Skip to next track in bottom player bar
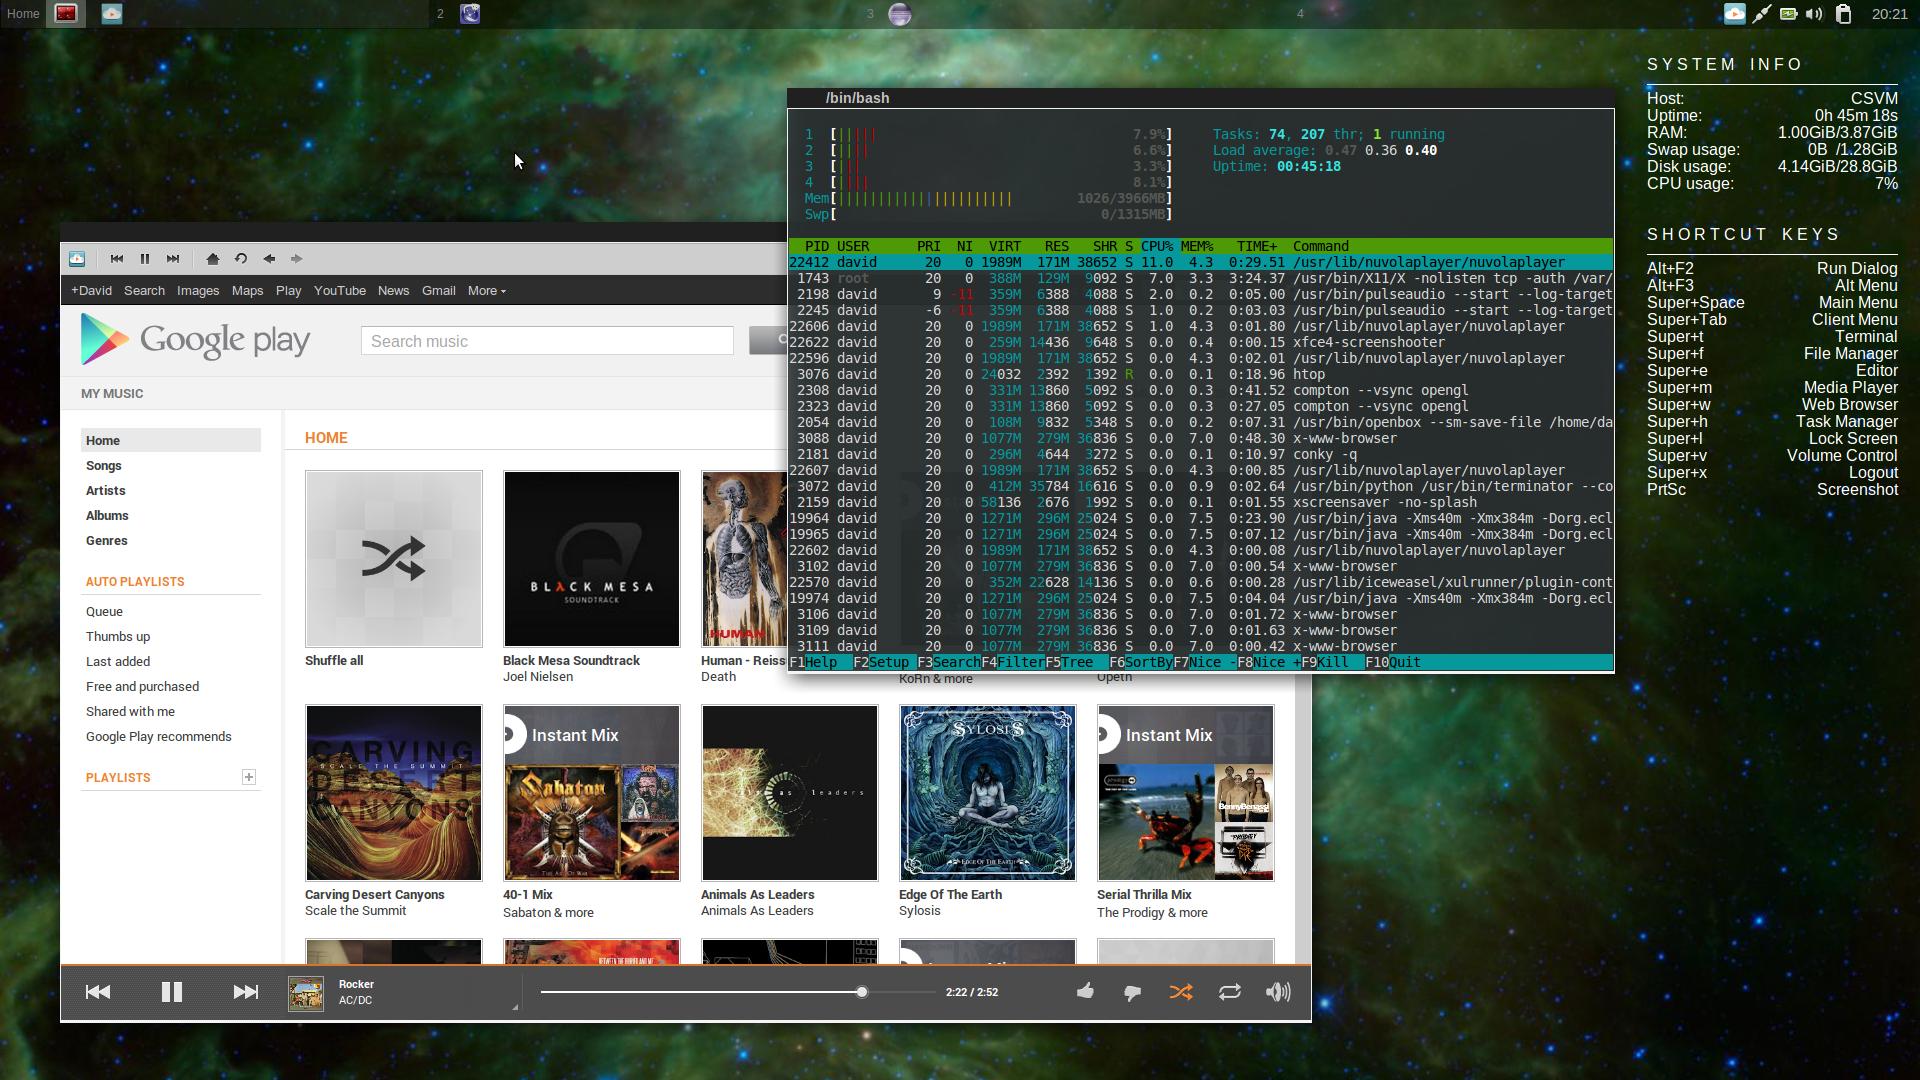This screenshot has height=1080, width=1920. coord(246,992)
